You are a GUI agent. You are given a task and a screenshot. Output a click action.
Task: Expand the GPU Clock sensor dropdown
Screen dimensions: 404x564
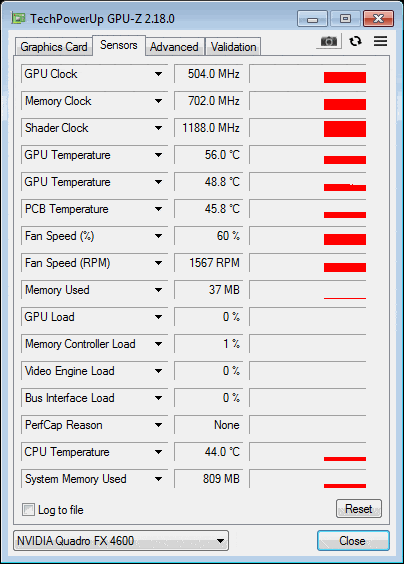tap(158, 74)
